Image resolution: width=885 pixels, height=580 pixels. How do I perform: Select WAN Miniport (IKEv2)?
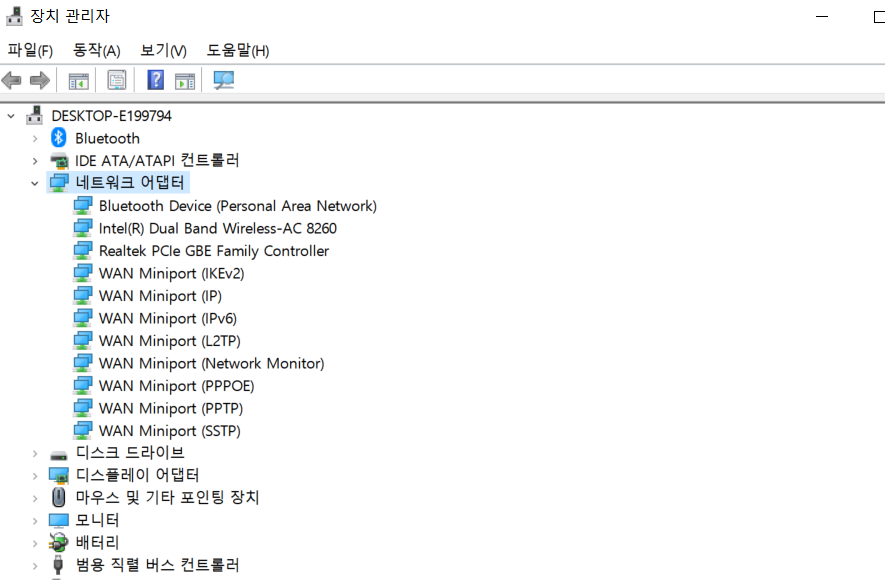(172, 273)
